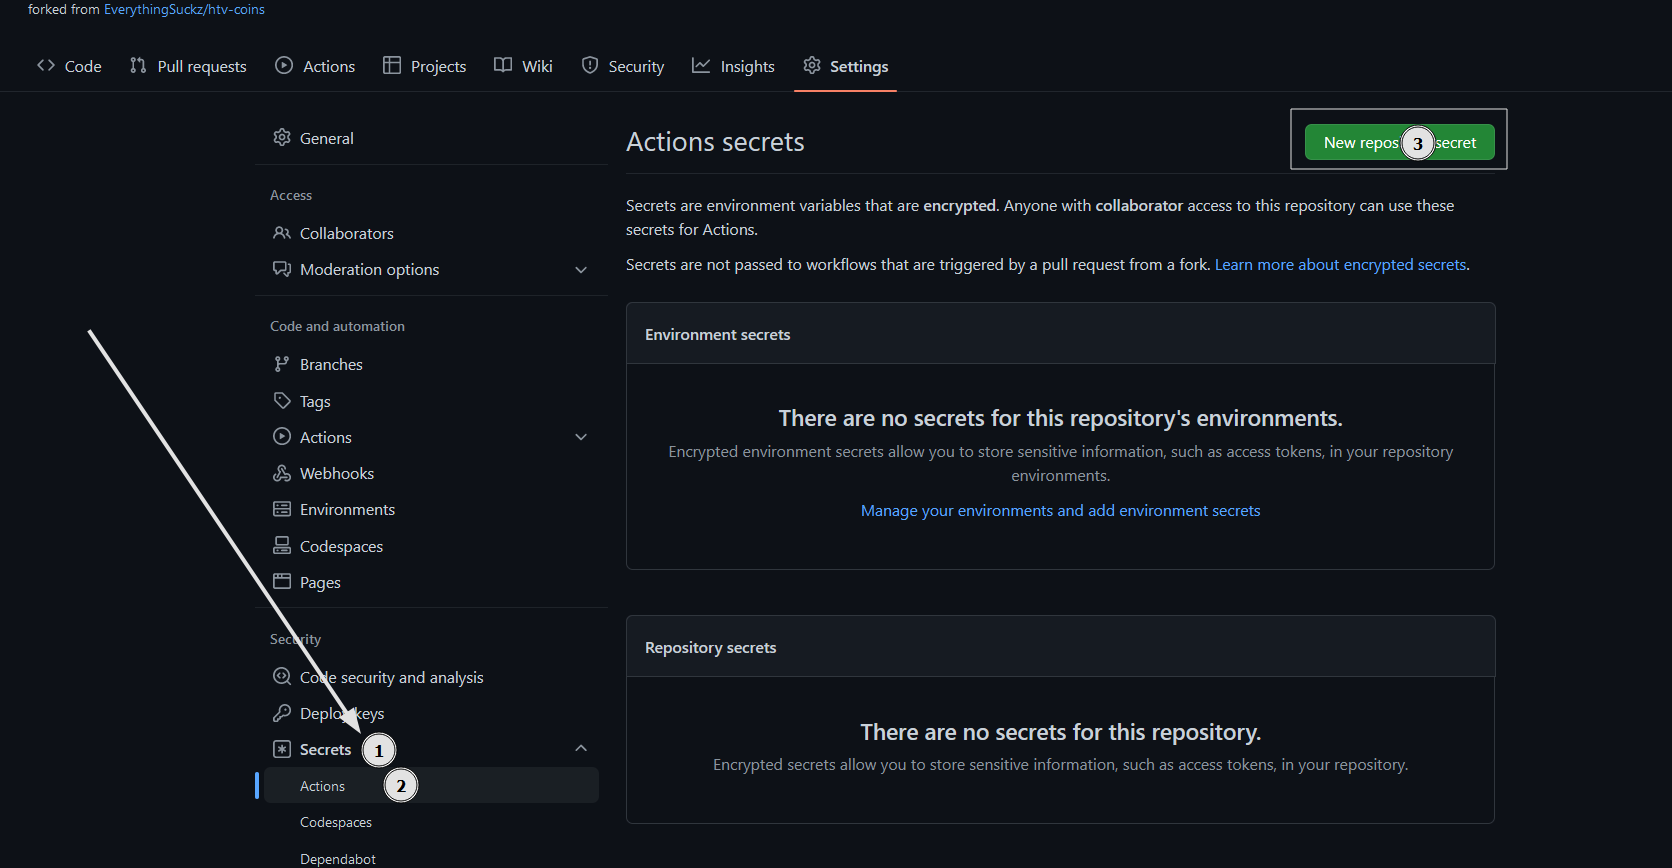Collapse the Secrets section chevron
This screenshot has height=868, width=1672.
pyautogui.click(x=581, y=749)
